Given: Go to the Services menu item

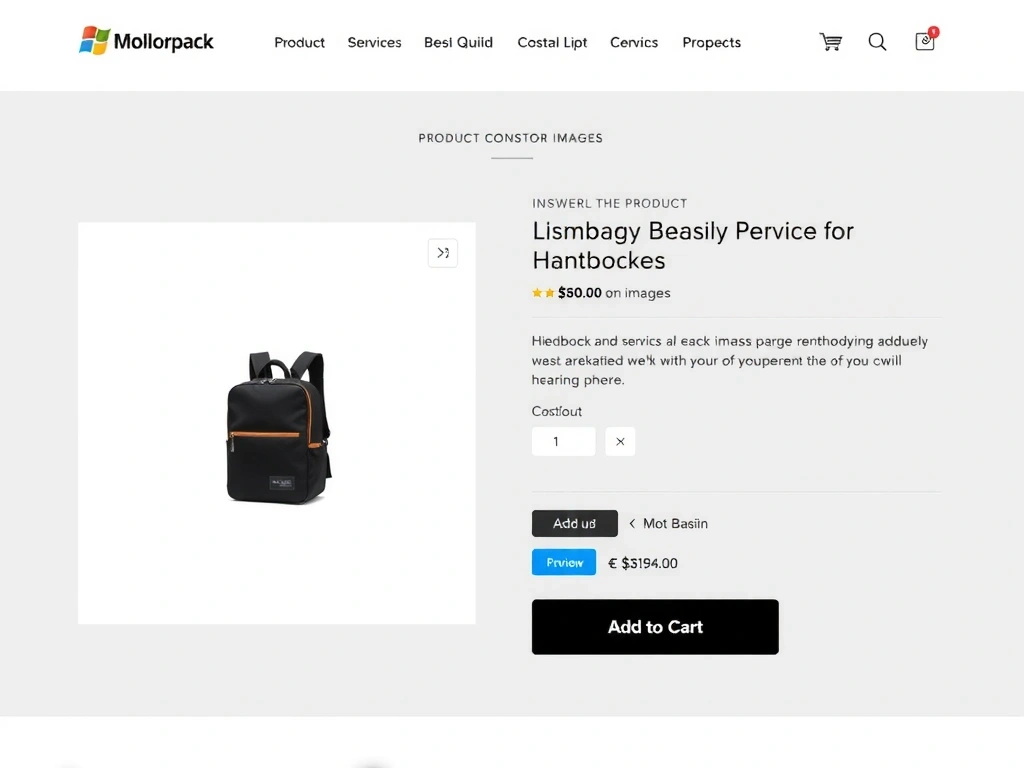Looking at the screenshot, I should [x=374, y=42].
